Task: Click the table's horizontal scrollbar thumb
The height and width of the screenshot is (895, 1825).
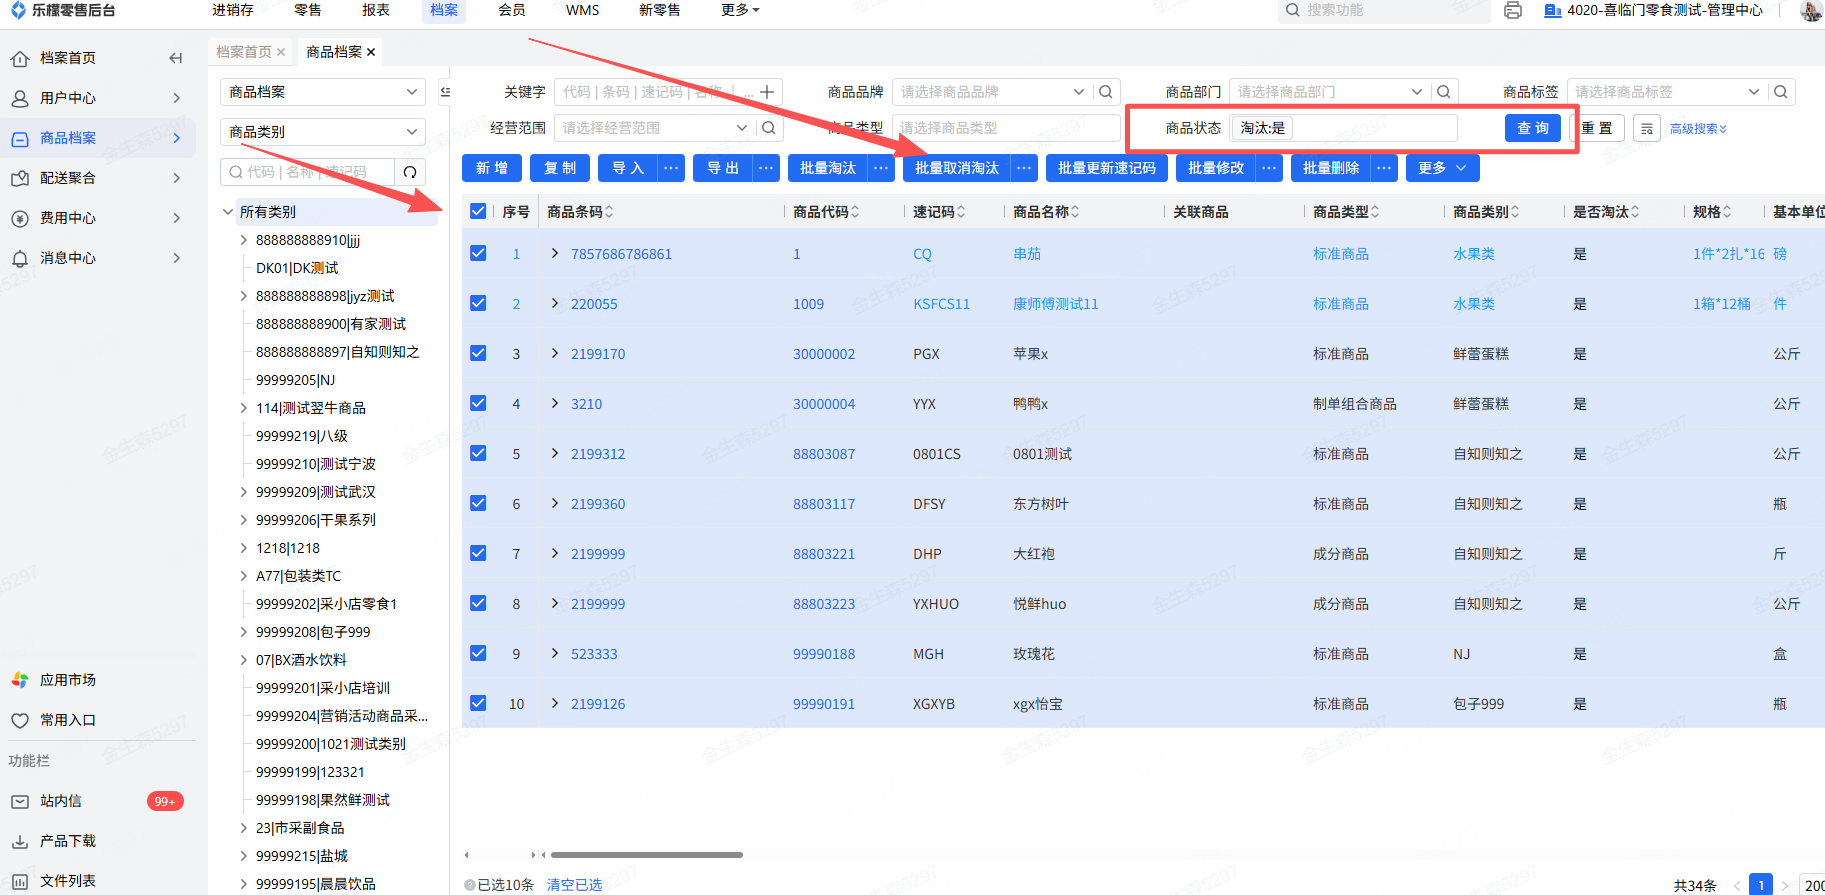Action: pos(647,855)
